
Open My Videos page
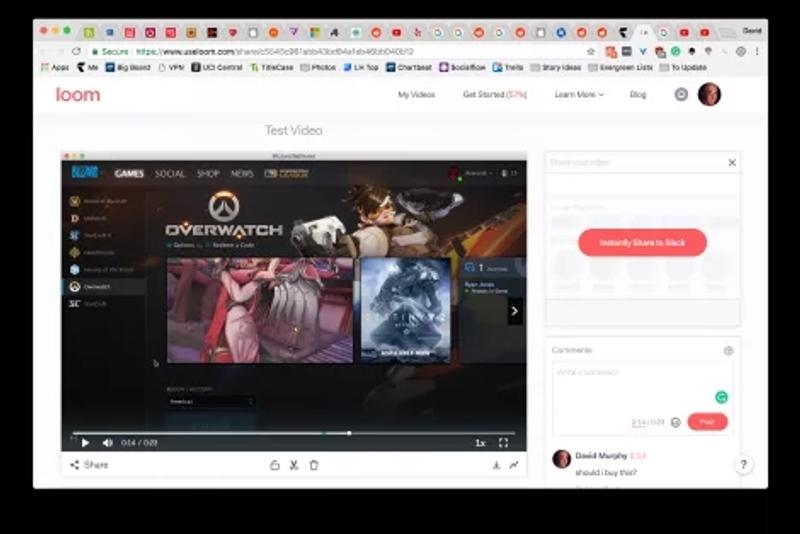click(416, 94)
